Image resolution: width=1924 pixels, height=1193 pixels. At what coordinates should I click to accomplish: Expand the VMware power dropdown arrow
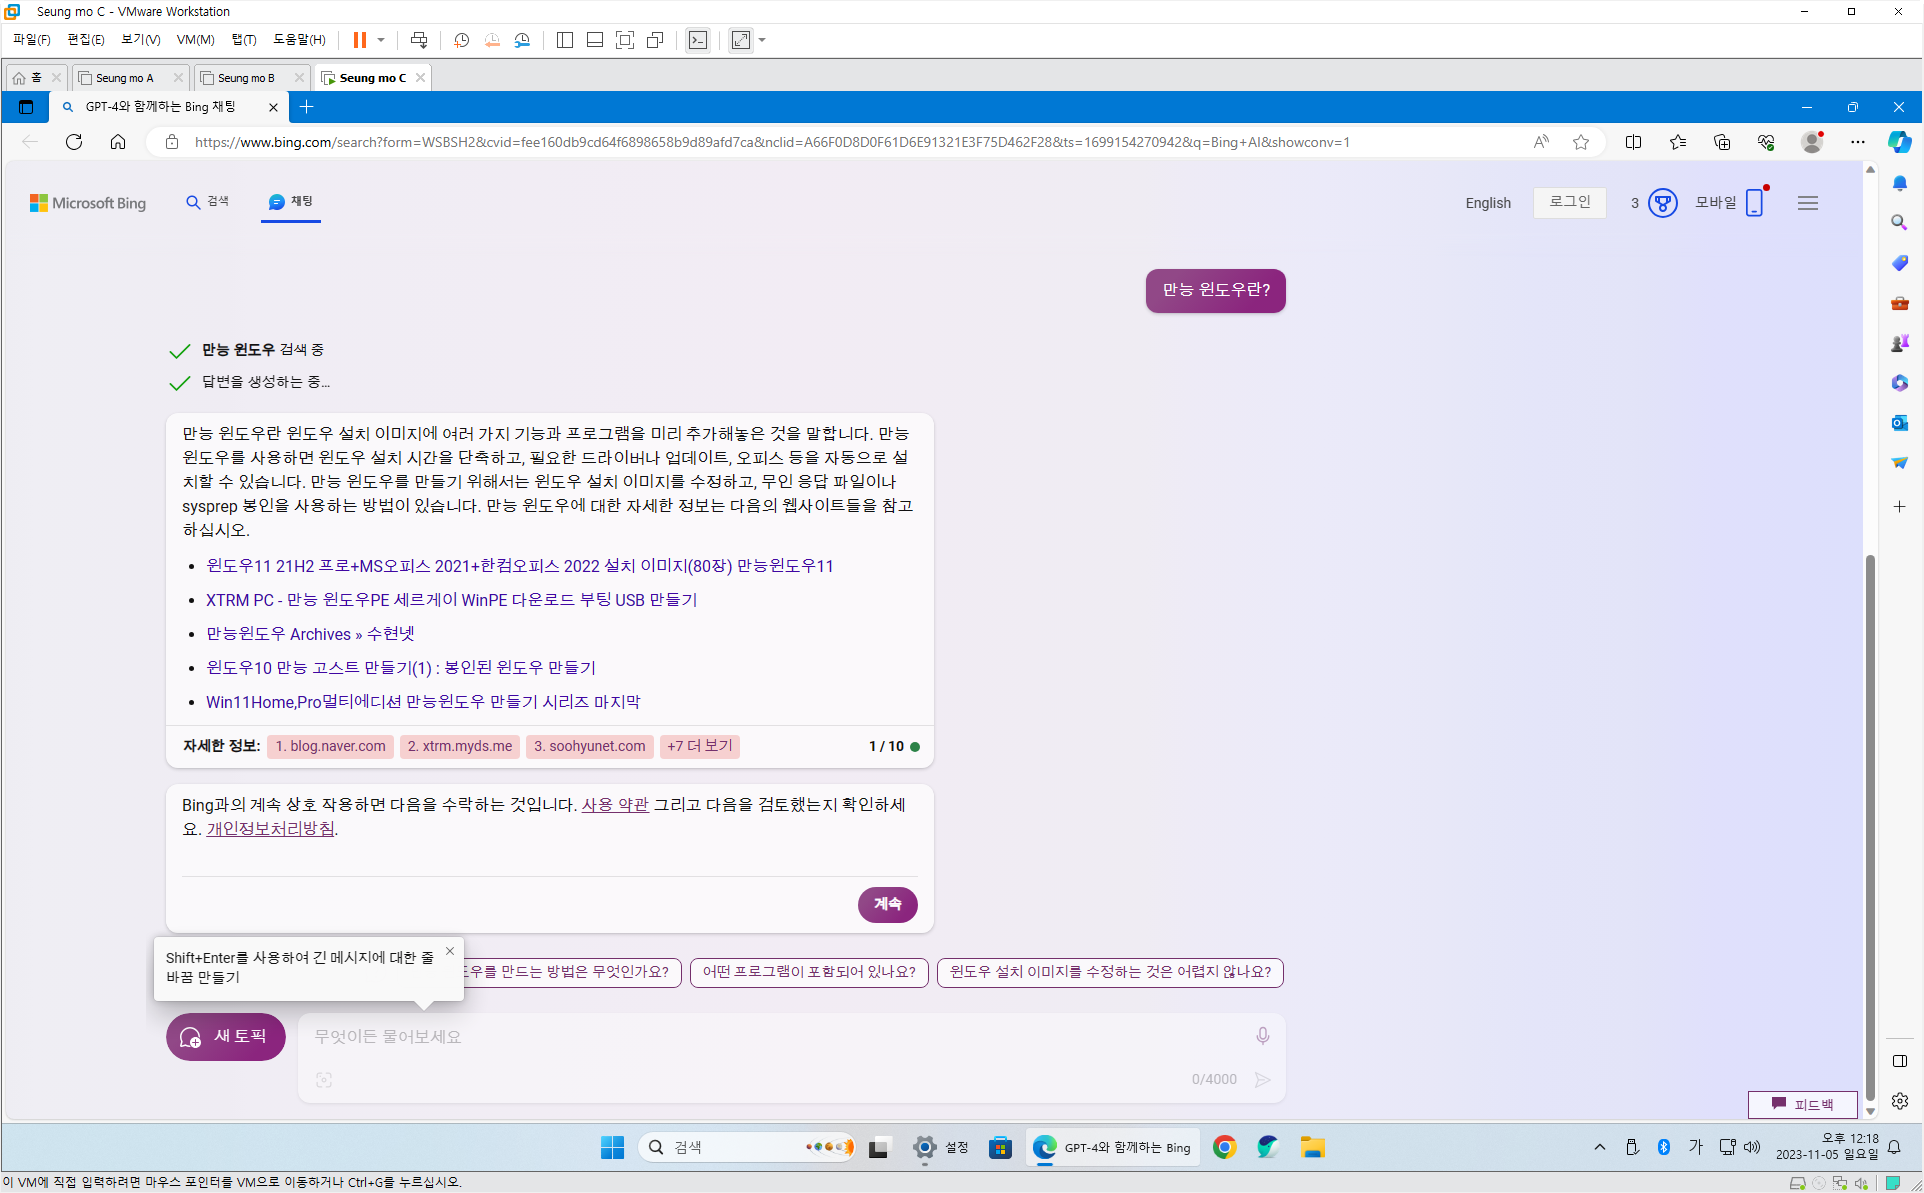click(x=381, y=40)
